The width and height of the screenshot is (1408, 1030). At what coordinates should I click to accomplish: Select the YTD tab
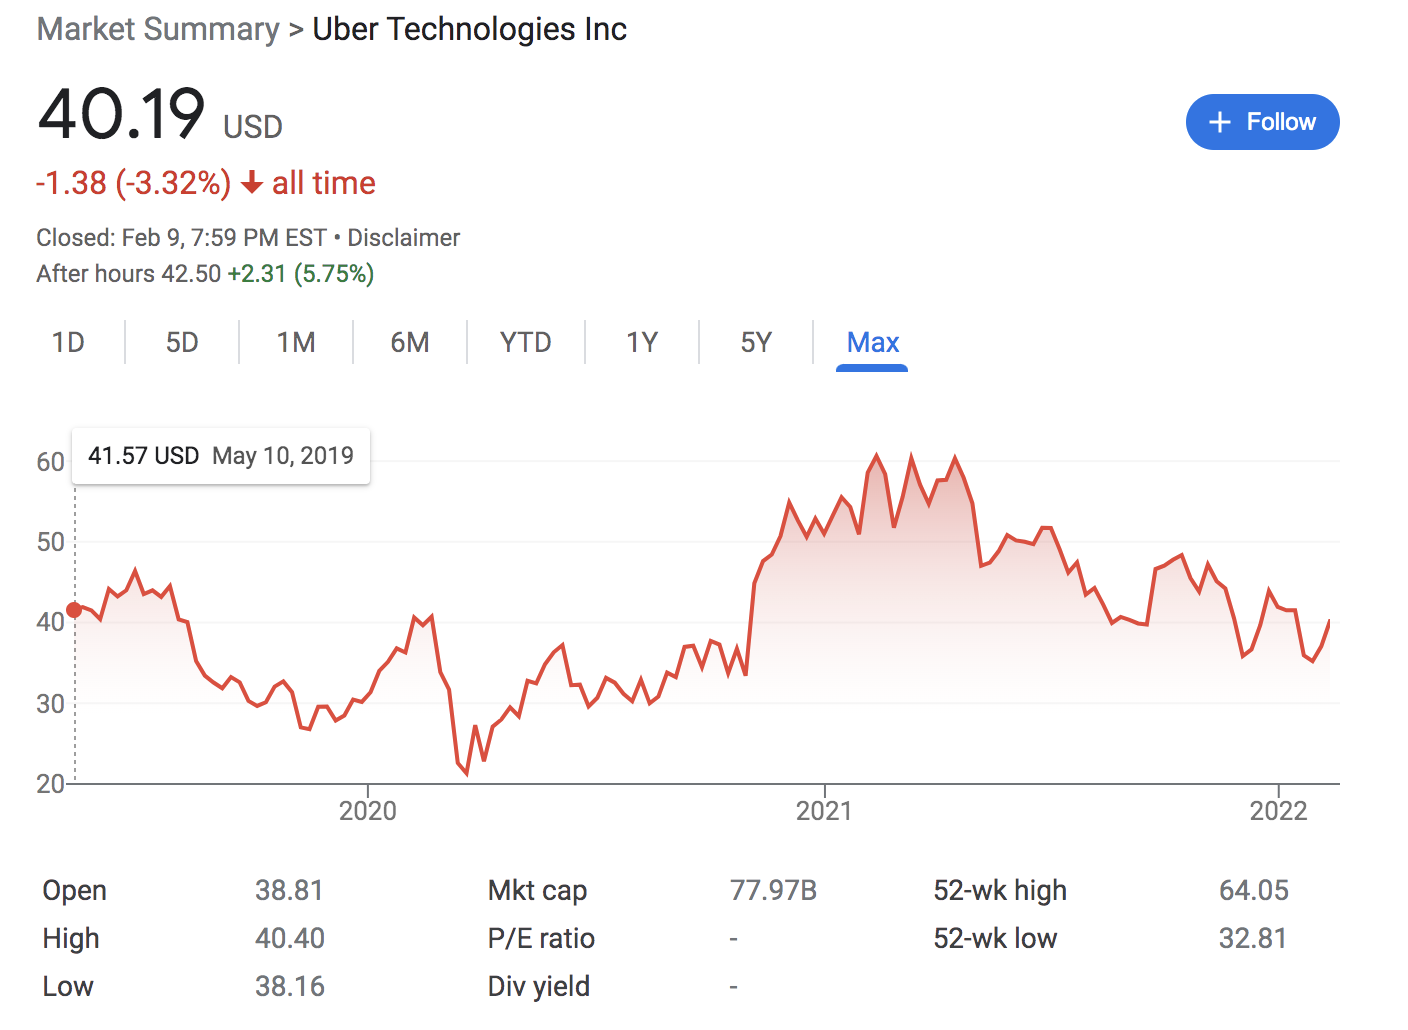pos(525,343)
